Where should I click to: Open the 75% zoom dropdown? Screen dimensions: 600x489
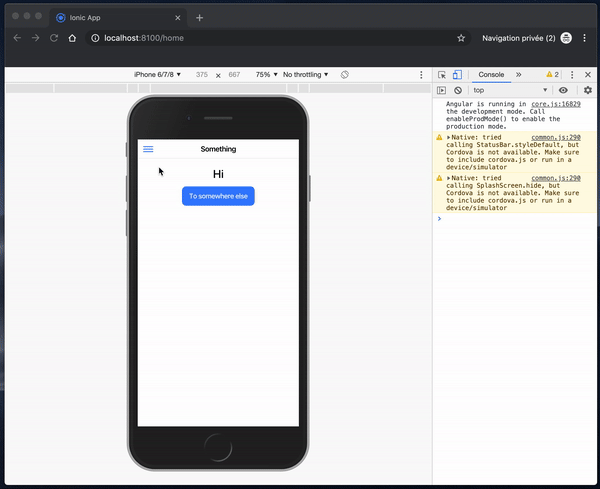[x=265, y=75]
